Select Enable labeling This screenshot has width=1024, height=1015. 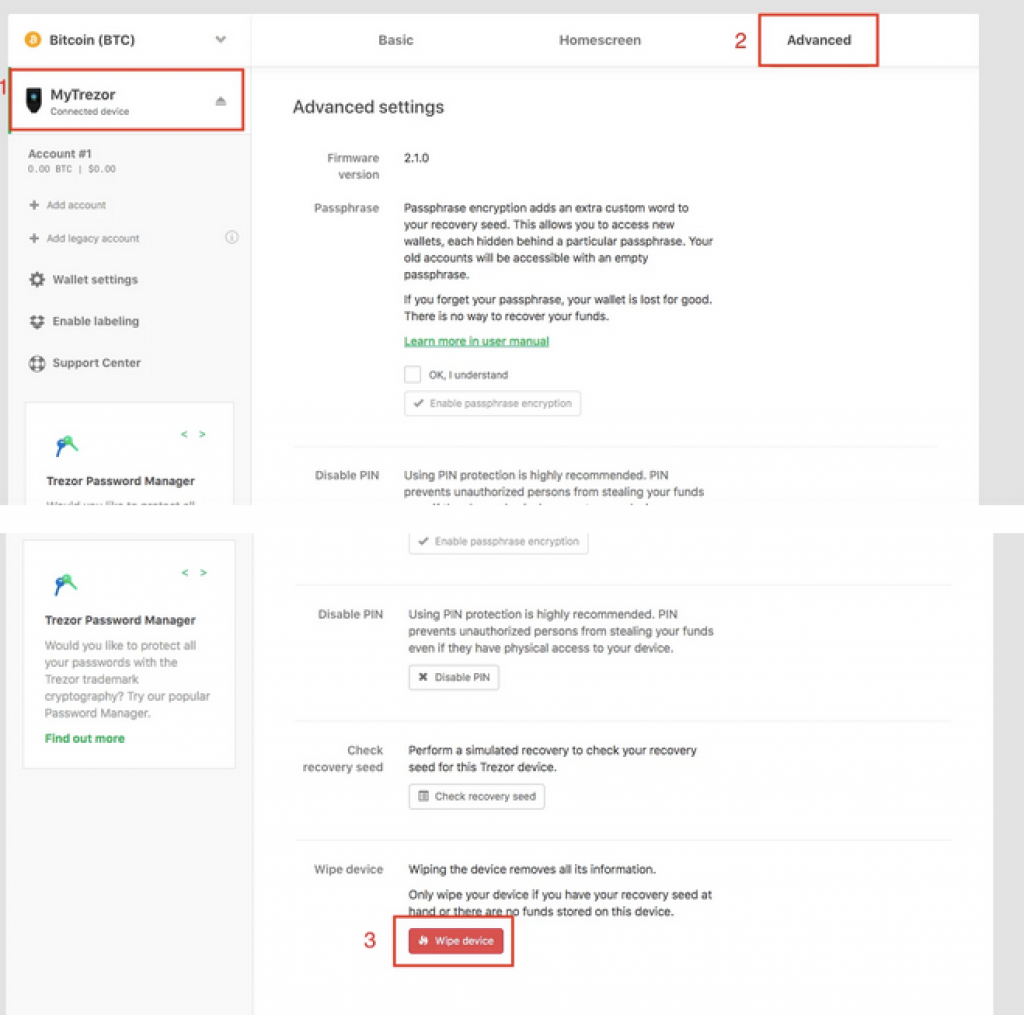click(x=96, y=321)
